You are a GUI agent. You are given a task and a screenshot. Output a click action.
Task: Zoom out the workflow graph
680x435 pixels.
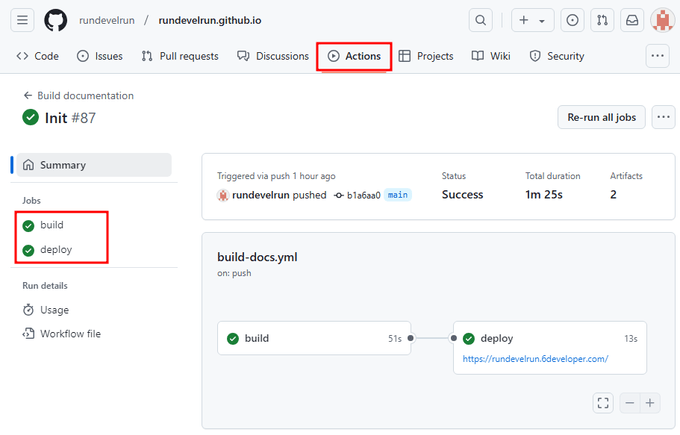(630, 403)
